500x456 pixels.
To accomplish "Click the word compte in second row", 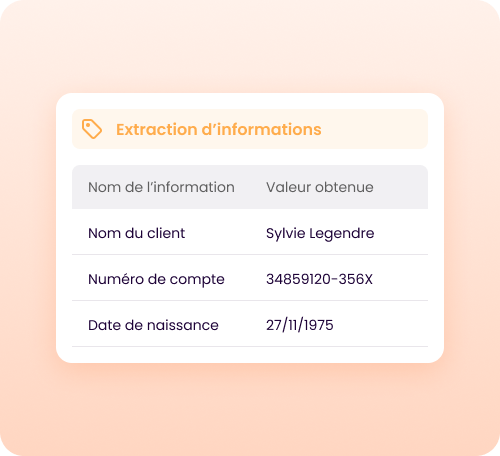I will (197, 280).
